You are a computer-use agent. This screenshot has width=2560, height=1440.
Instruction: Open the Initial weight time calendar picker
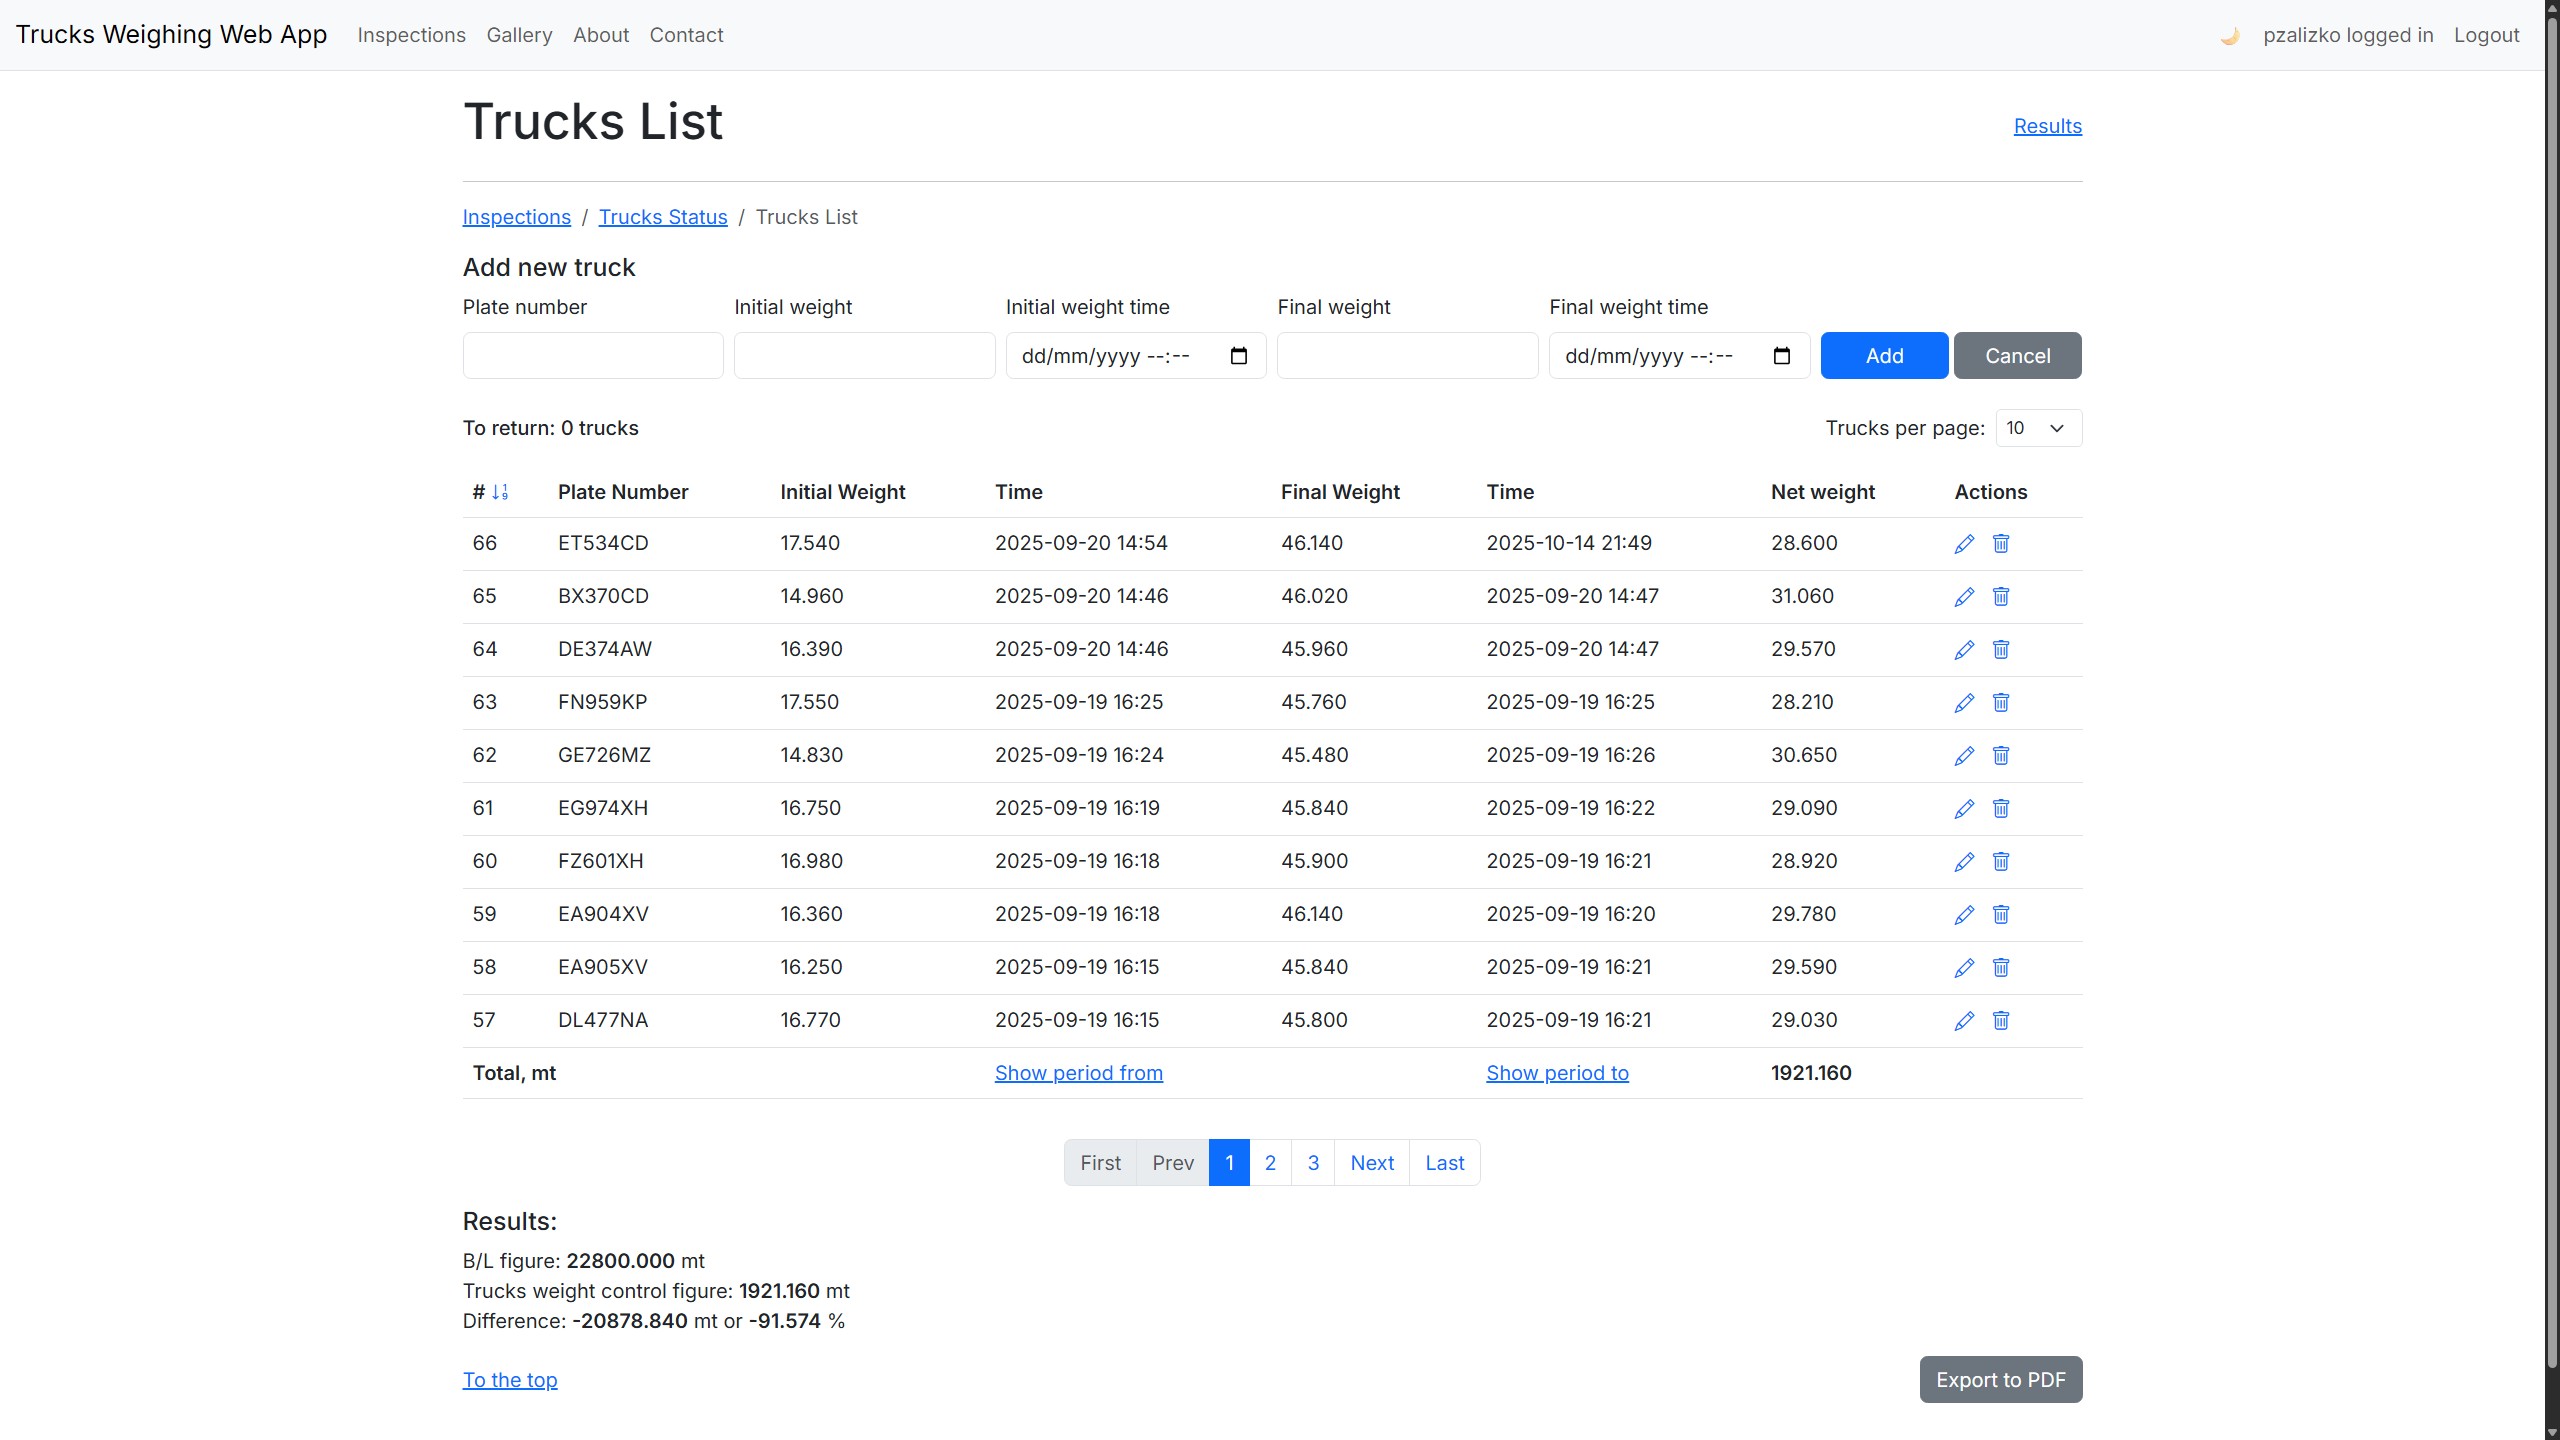tap(1238, 356)
